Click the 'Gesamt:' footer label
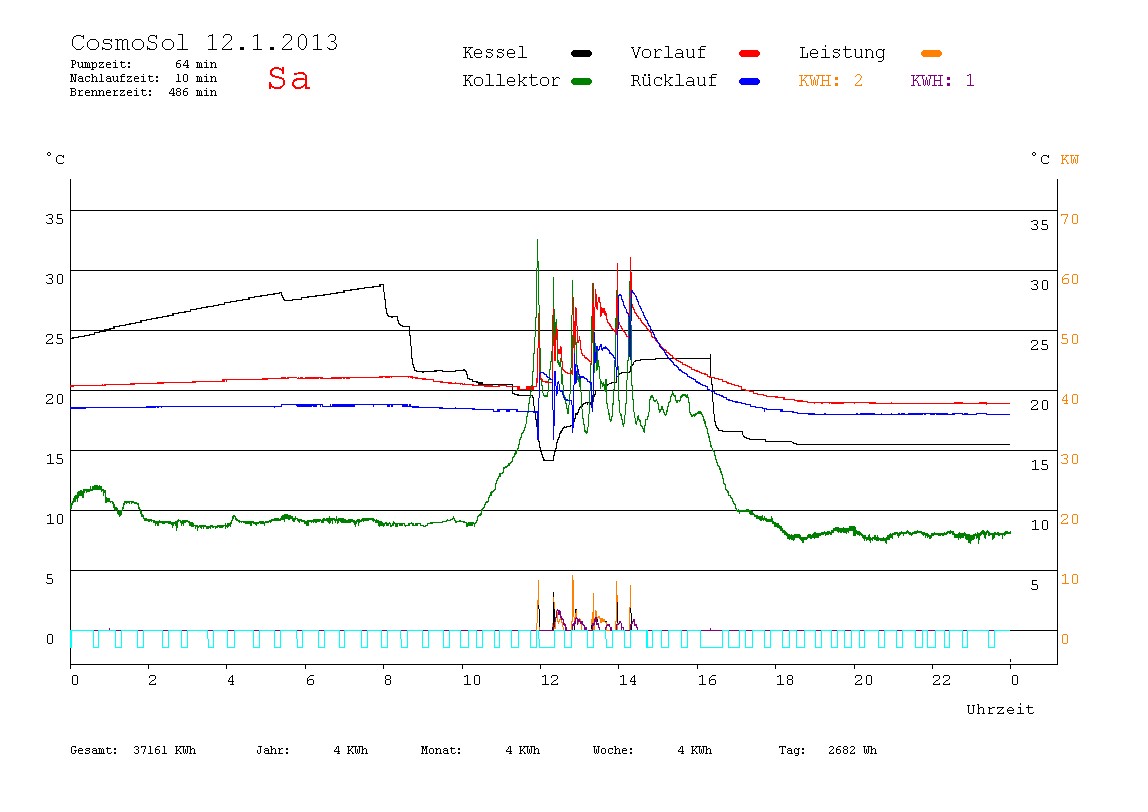 coord(94,750)
